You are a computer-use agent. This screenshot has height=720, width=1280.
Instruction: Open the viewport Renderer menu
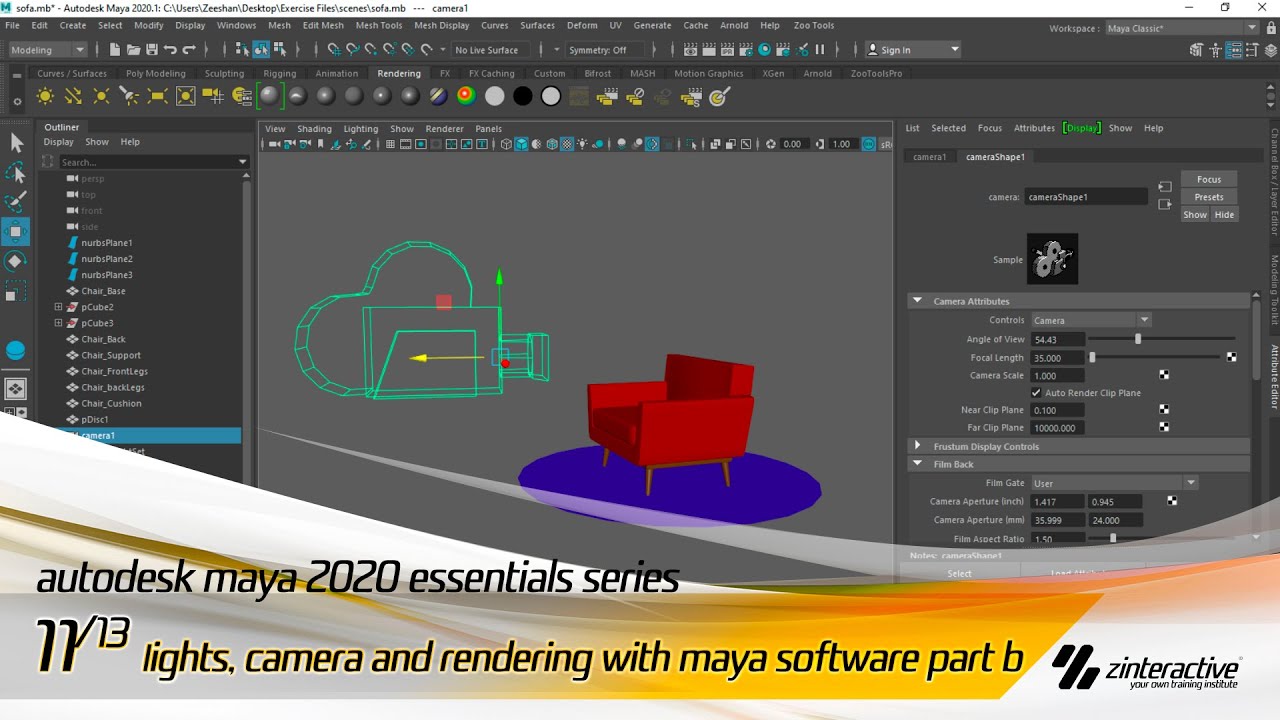point(445,128)
